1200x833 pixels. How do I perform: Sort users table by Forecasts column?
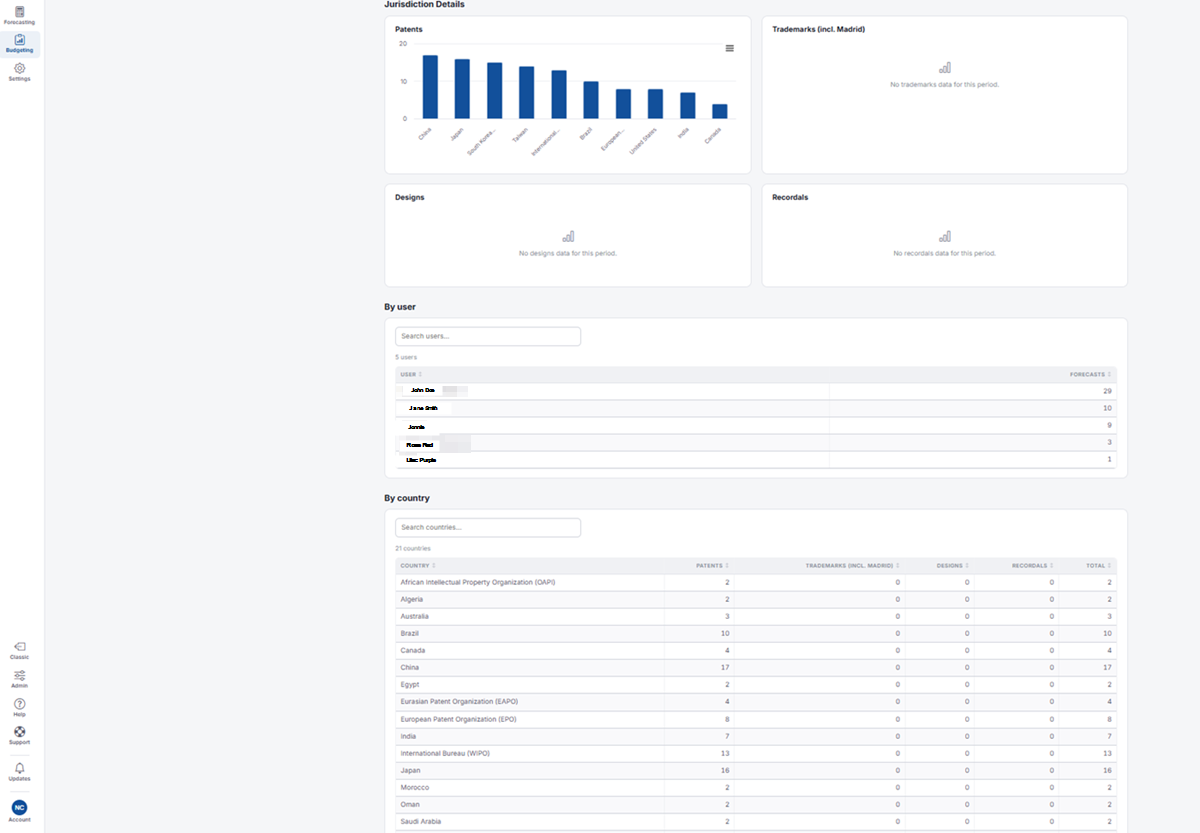tap(1091, 374)
